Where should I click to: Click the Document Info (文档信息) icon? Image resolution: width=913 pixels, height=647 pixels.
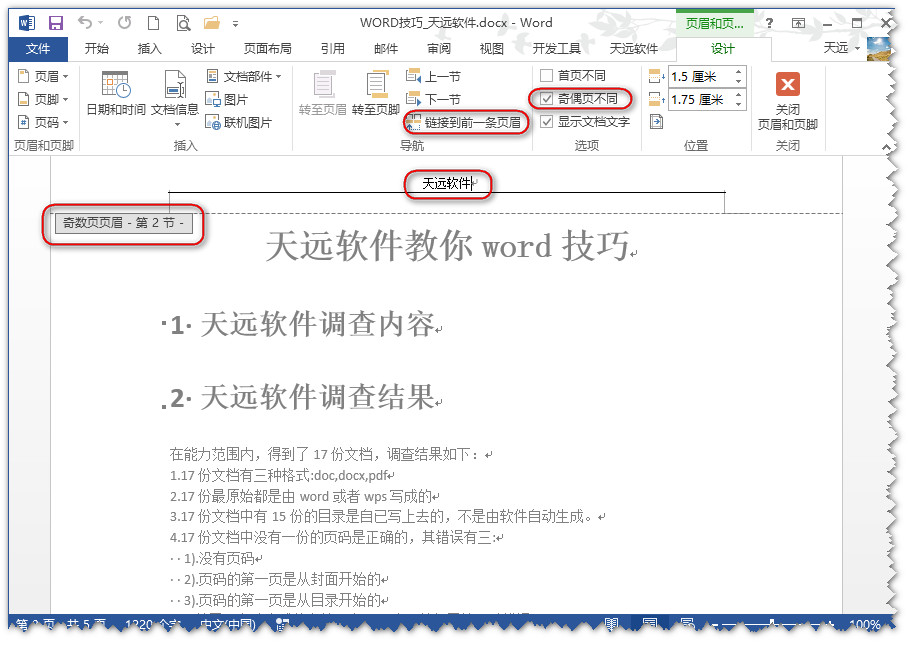[x=174, y=86]
